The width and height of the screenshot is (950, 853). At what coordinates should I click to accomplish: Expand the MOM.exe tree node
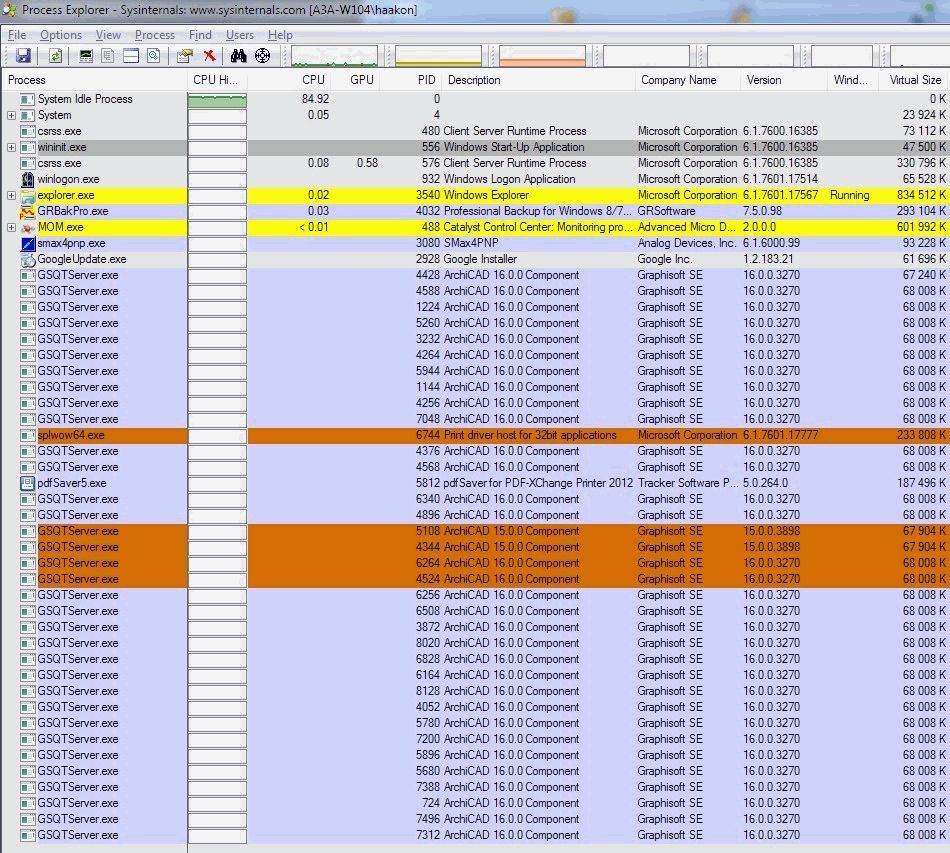tap(11, 227)
